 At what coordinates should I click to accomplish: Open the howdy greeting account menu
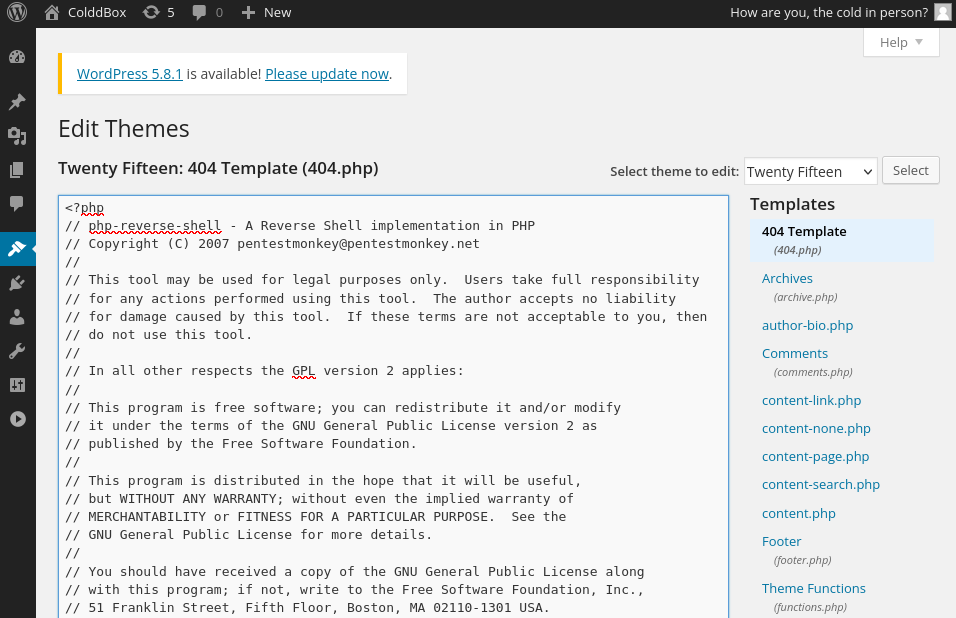coord(829,12)
